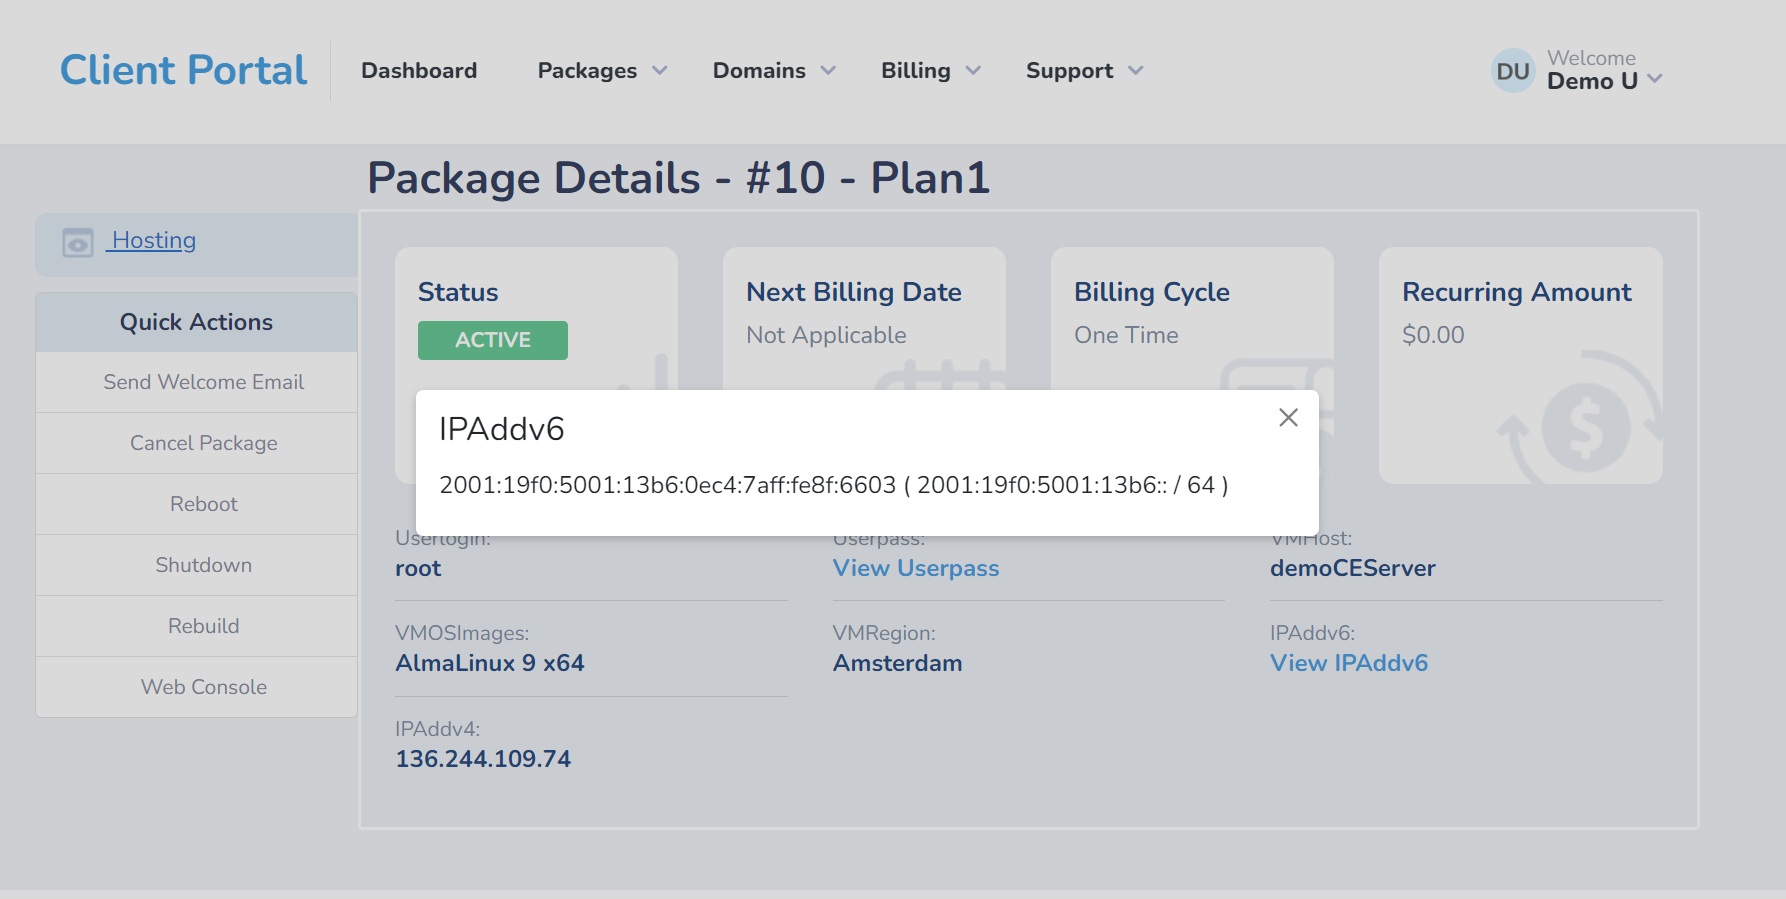Go to the Dashboard menu item

point(419,71)
